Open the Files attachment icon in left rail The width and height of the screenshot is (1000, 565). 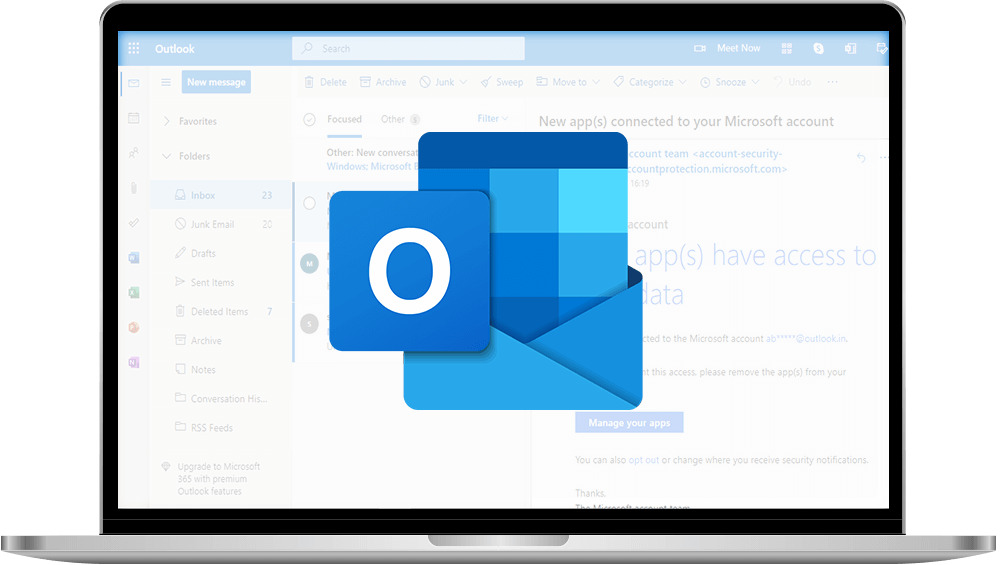(x=133, y=188)
